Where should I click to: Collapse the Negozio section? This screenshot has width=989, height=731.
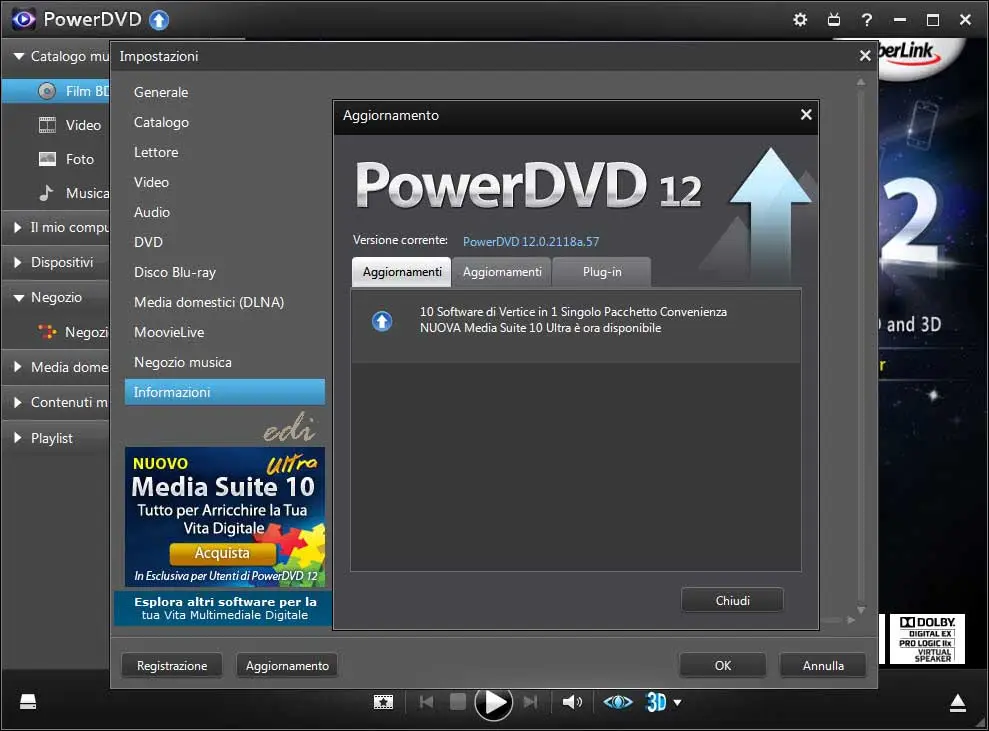pyautogui.click(x=19, y=298)
